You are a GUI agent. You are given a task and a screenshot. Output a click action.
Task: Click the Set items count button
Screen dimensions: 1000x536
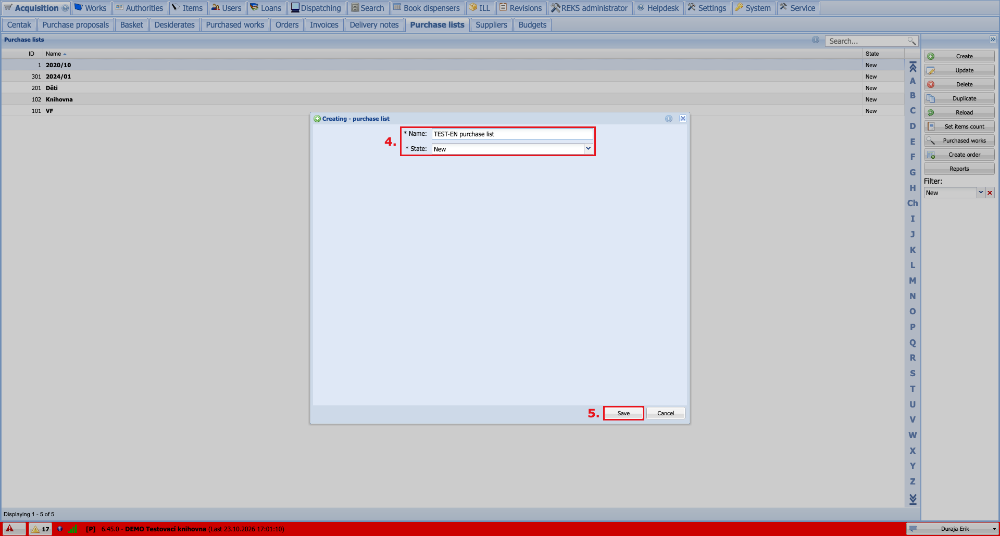pyautogui.click(x=959, y=126)
